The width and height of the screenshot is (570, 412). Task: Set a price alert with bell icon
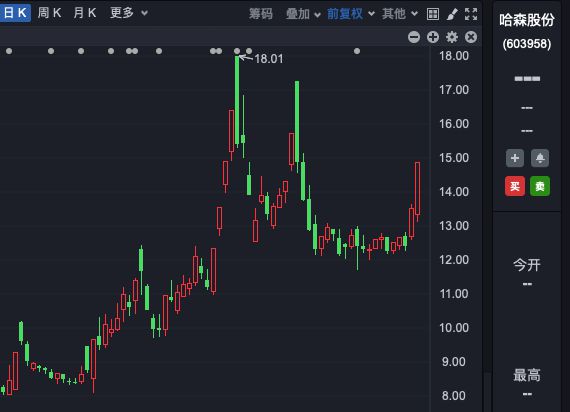540,158
